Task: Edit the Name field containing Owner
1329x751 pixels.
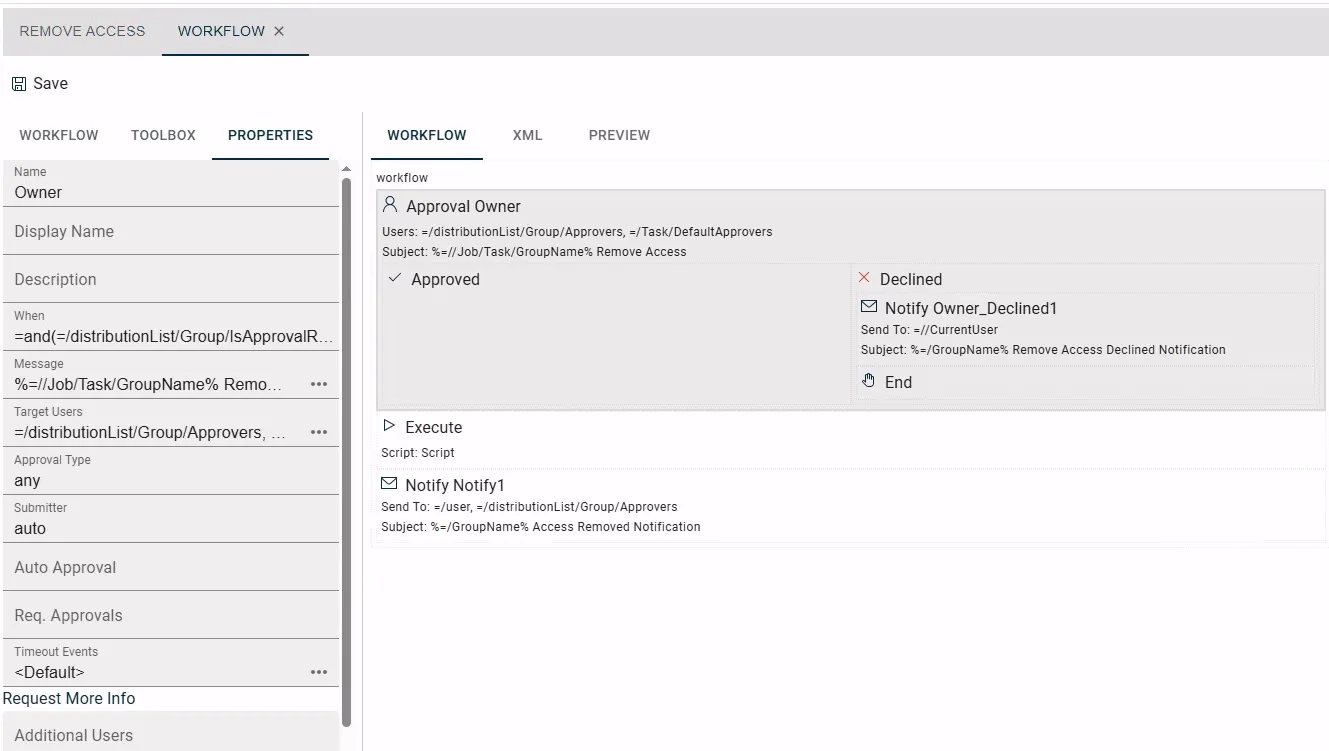Action: click(x=171, y=183)
